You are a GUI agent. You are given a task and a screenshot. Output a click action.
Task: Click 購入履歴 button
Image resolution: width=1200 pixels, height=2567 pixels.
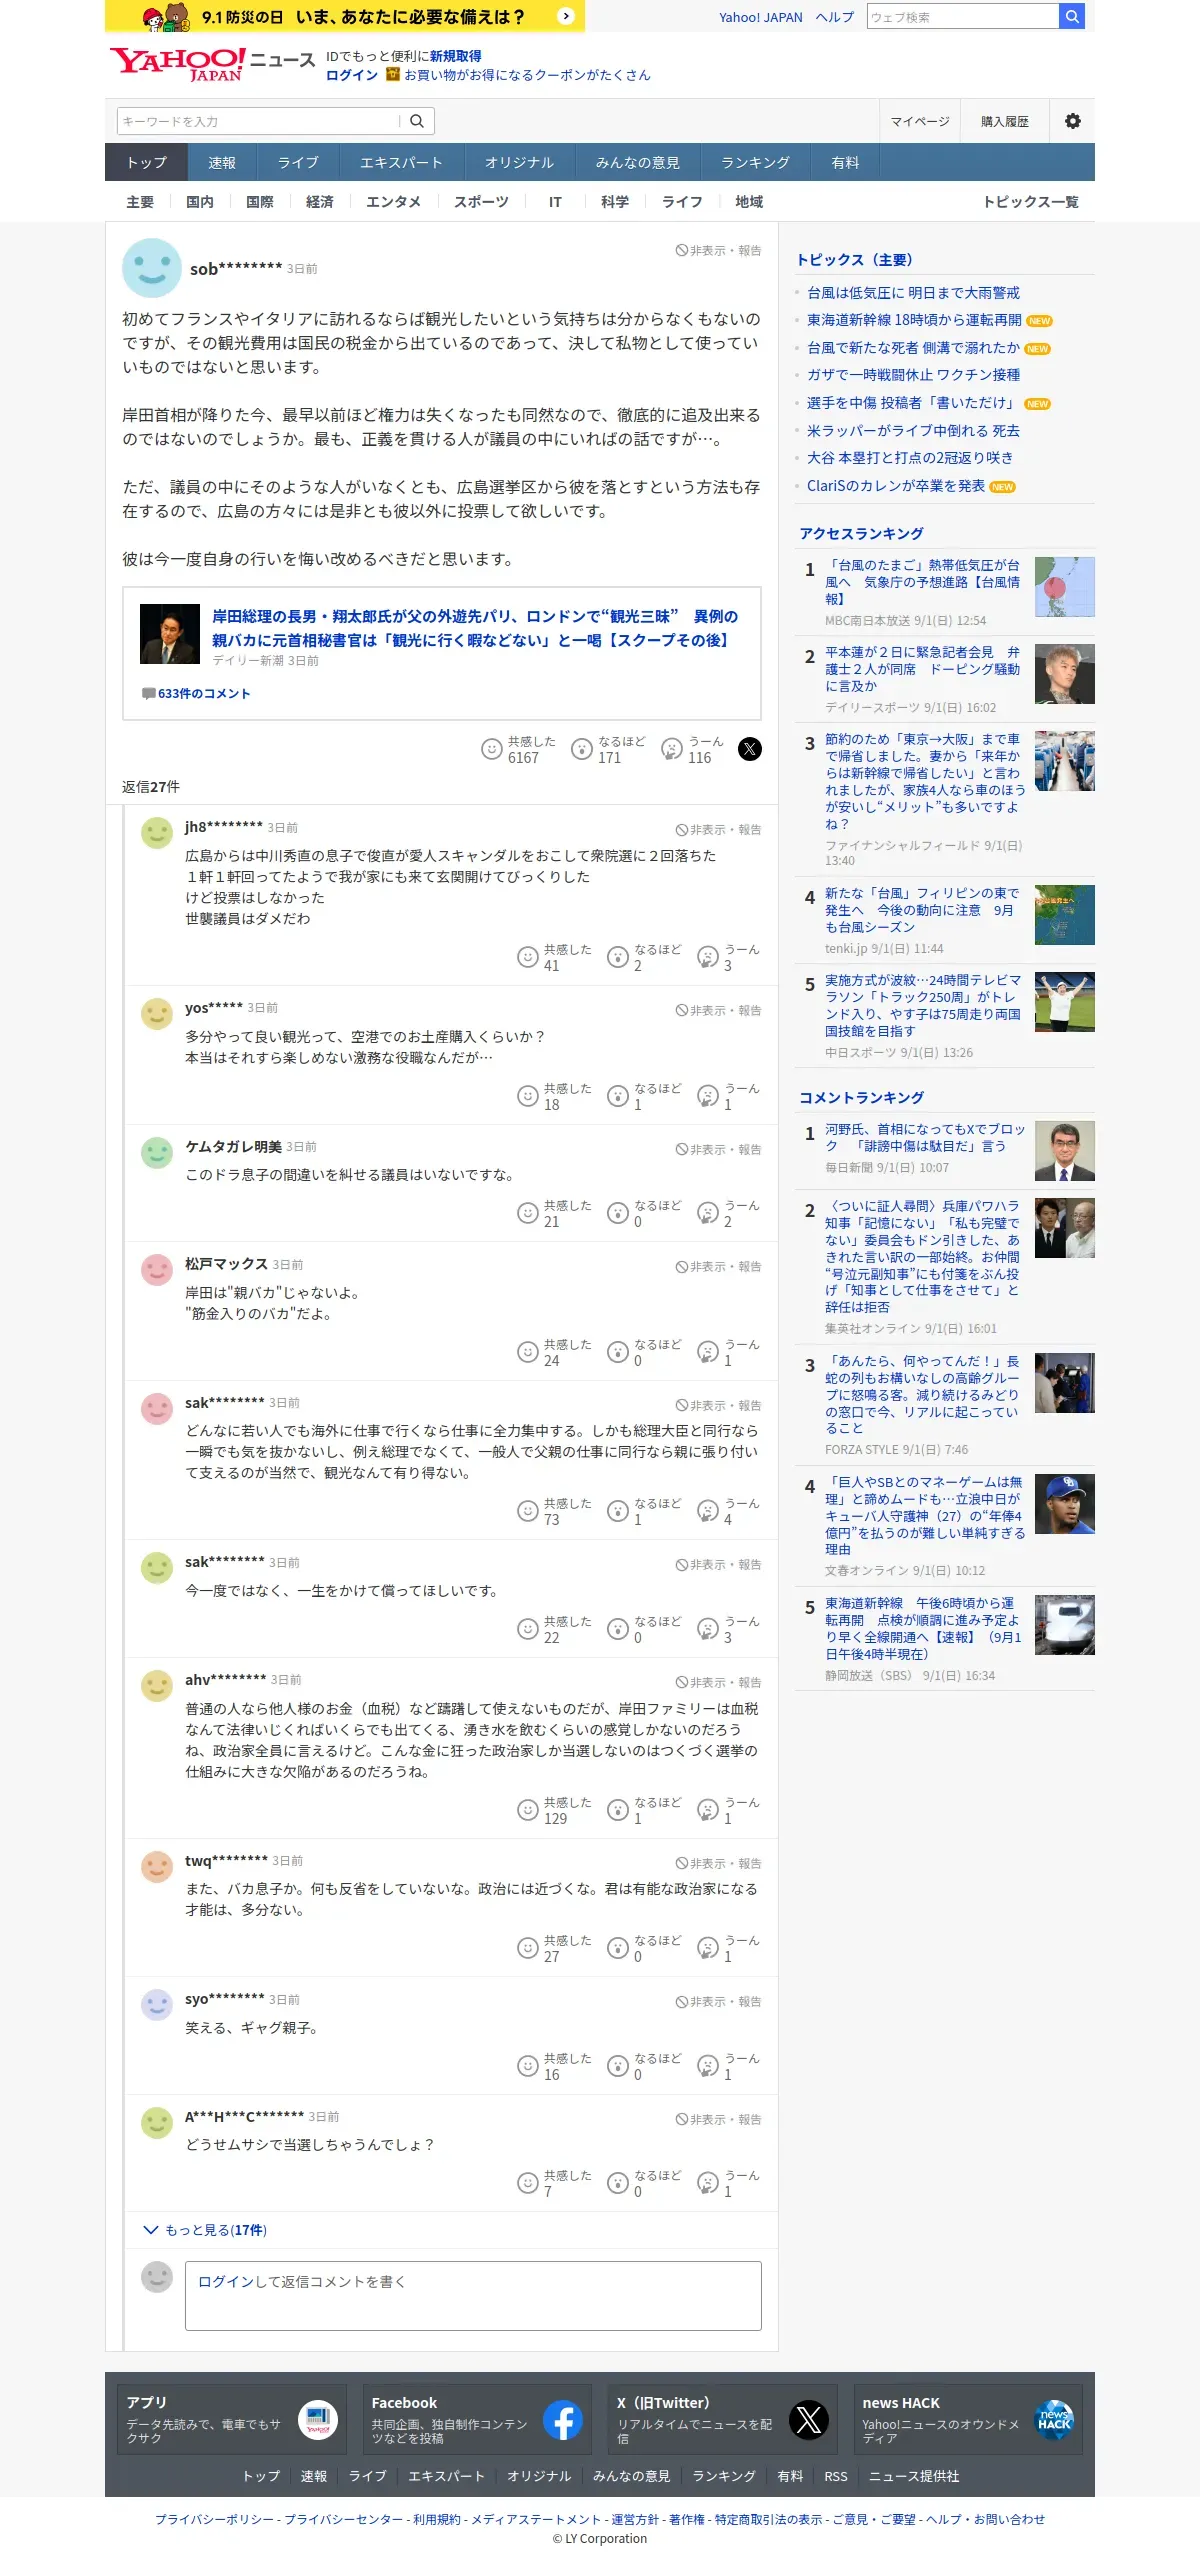(x=1005, y=121)
